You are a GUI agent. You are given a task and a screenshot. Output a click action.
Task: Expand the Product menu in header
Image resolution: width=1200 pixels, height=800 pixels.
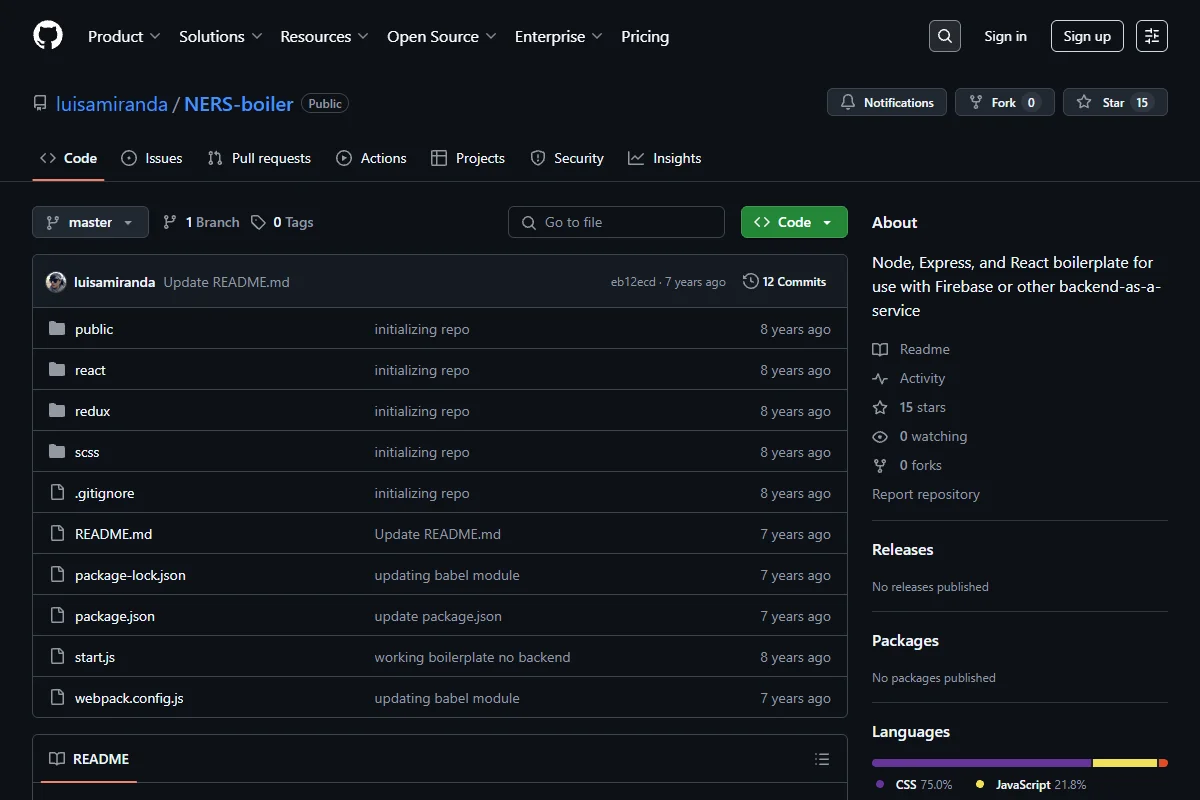point(124,36)
